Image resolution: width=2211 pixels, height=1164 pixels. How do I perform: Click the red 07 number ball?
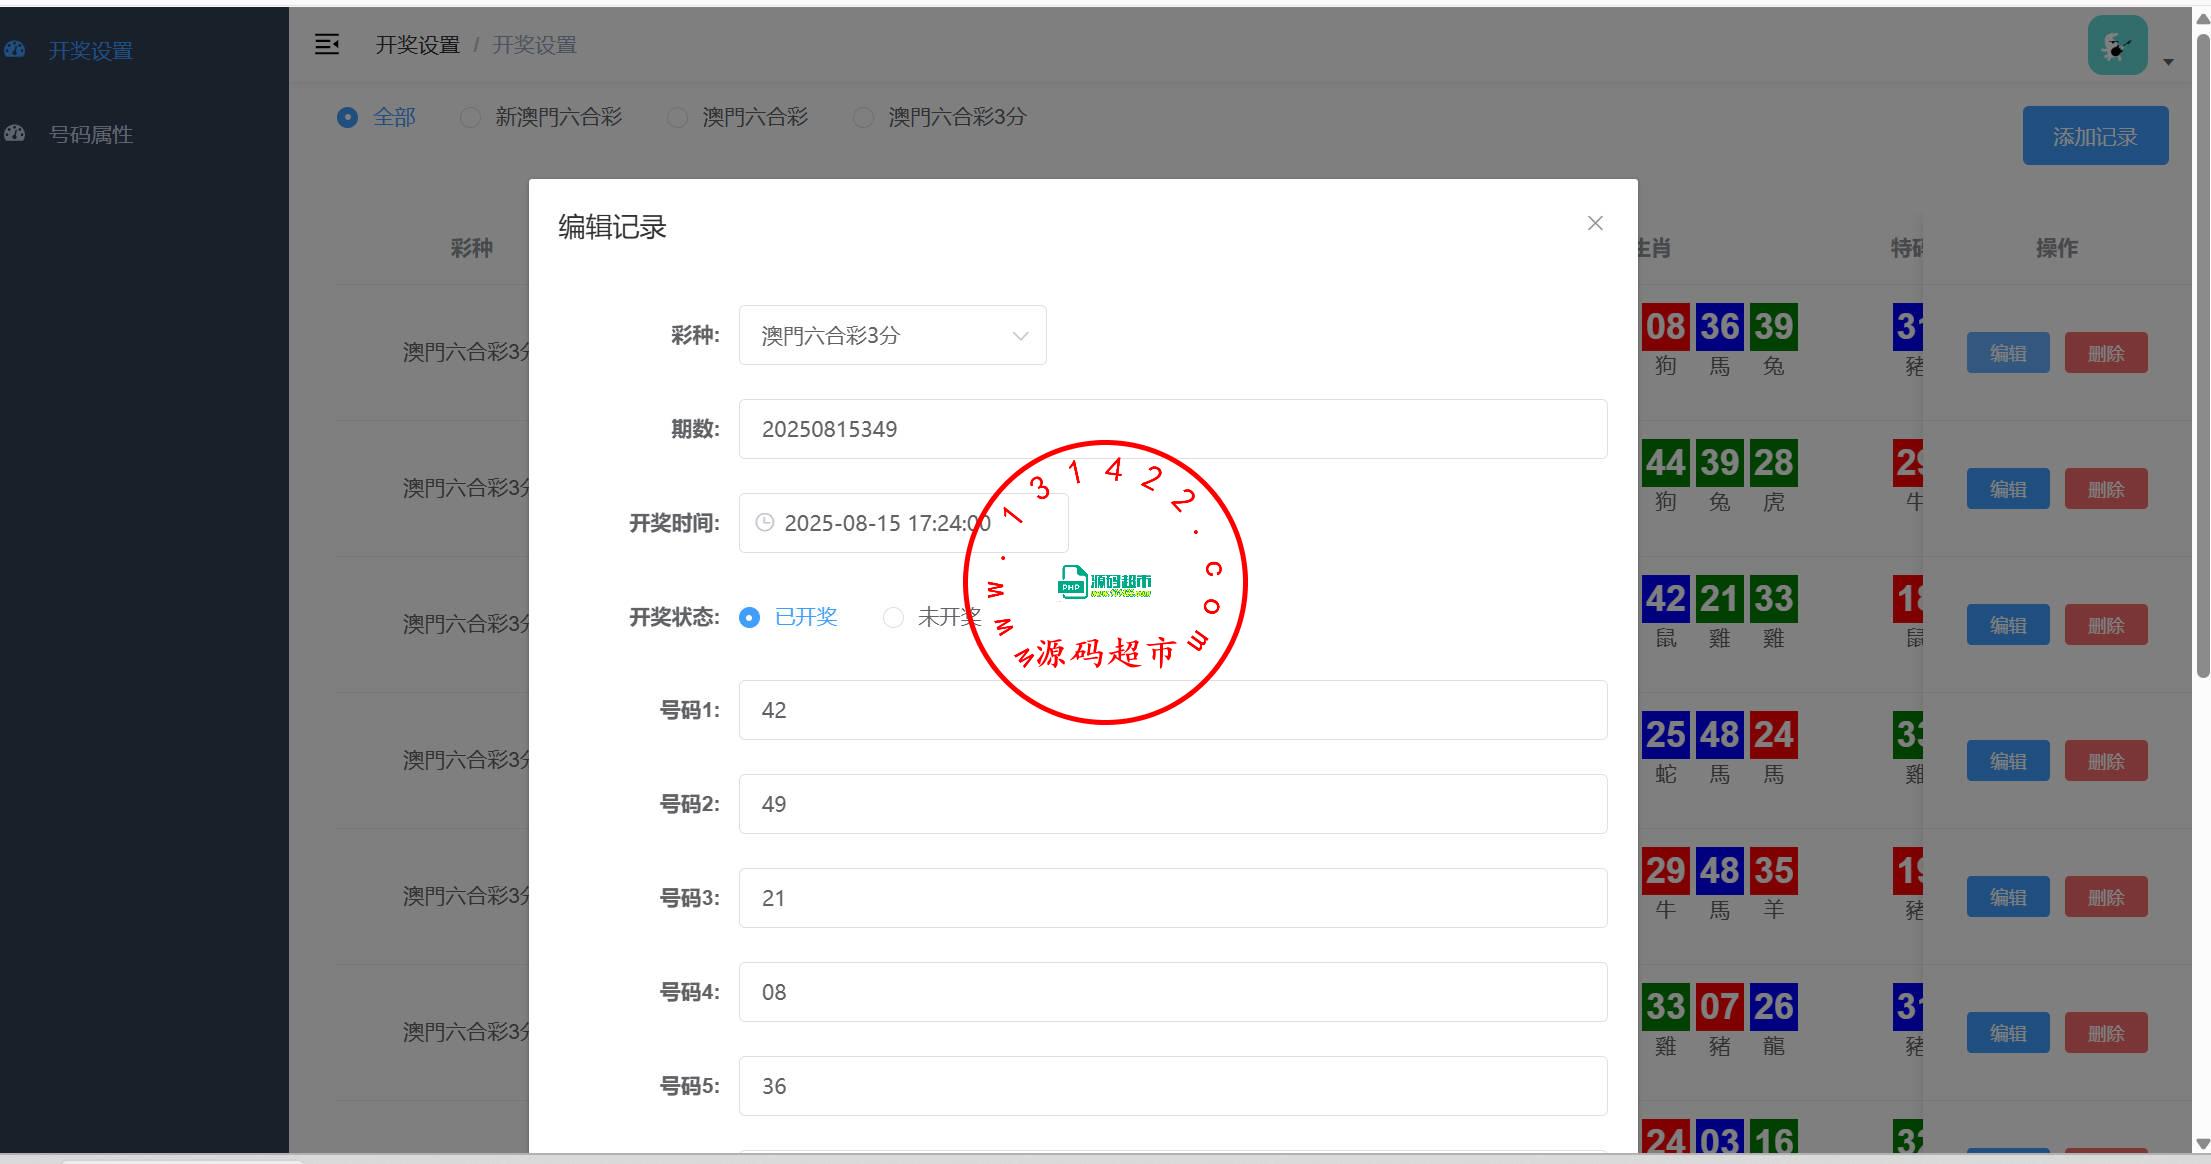pos(1719,1007)
